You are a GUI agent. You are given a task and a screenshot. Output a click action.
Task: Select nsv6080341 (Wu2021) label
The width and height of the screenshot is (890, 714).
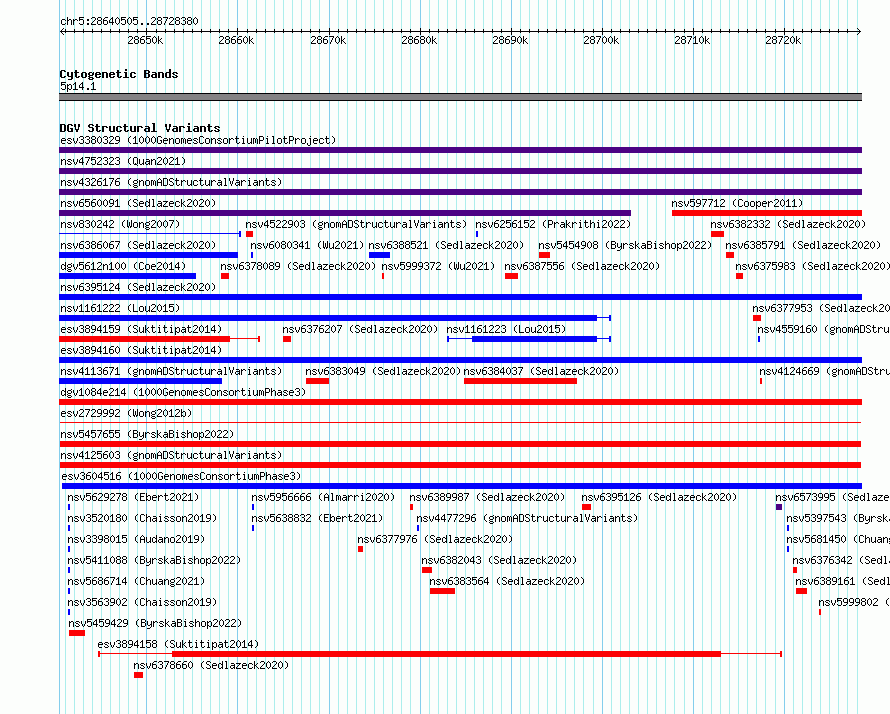pyautogui.click(x=307, y=245)
